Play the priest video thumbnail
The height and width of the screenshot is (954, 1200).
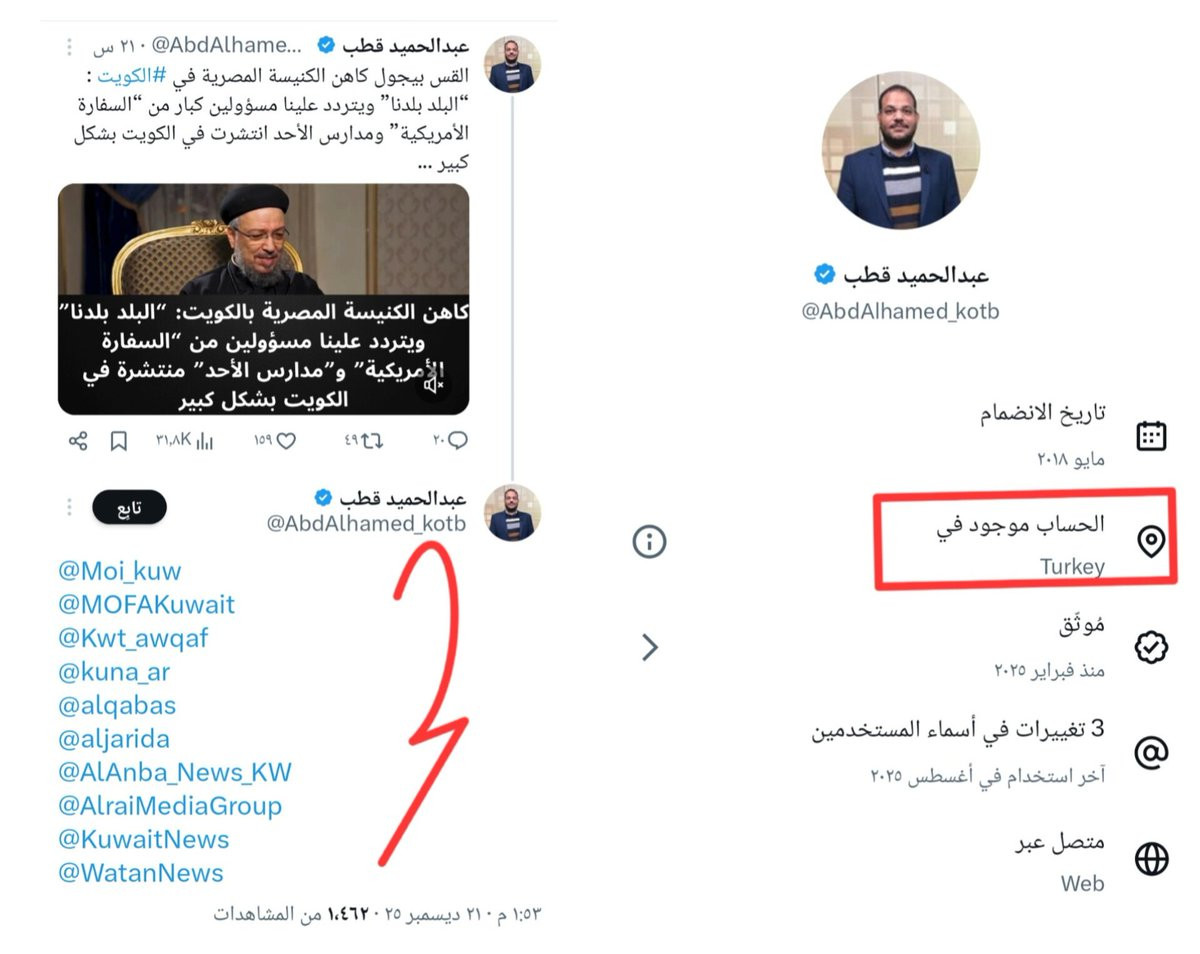pyautogui.click(x=263, y=299)
